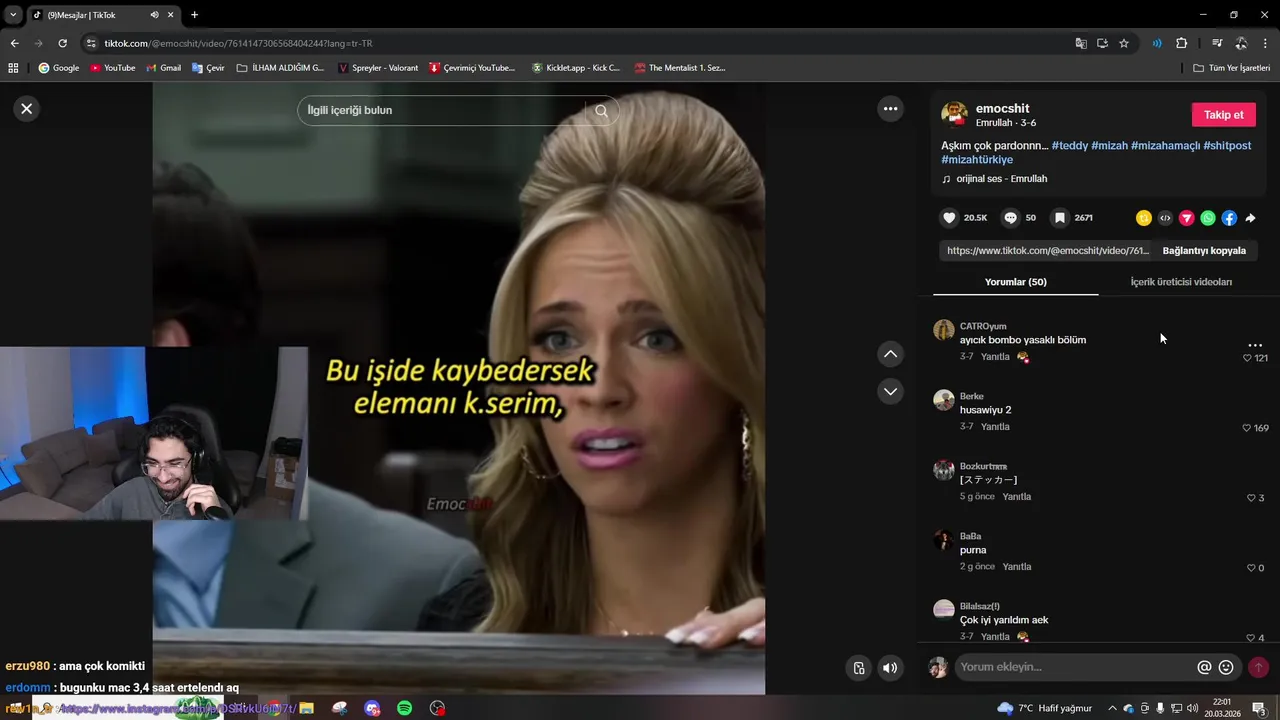Open more options on CATROyum's comment
The height and width of the screenshot is (720, 1280).
point(1255,345)
